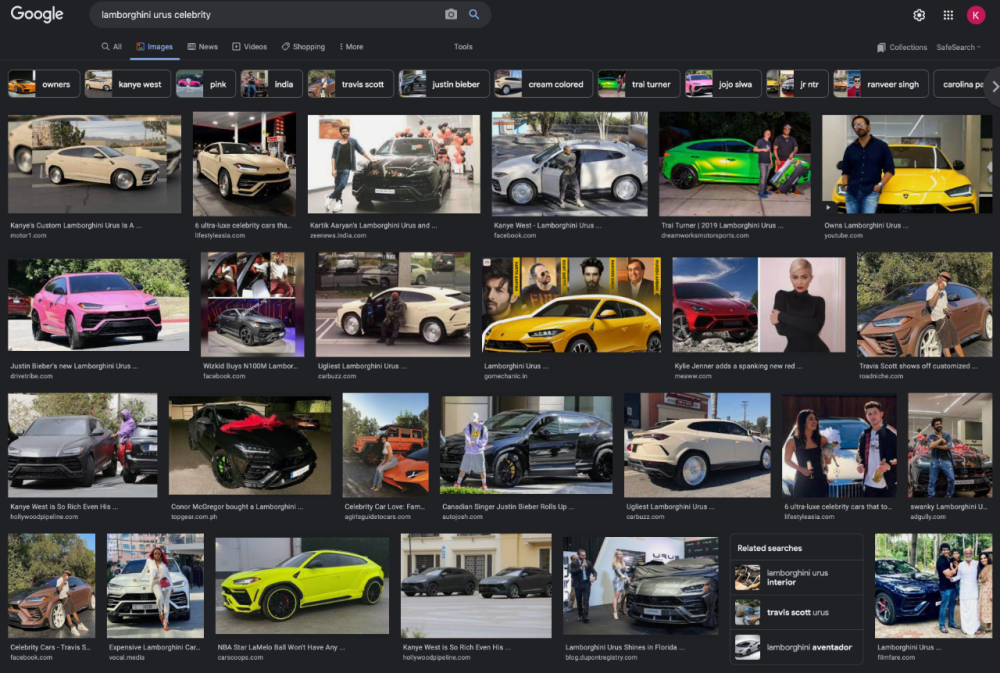This screenshot has height=673, width=1000.
Task: Open the Tools options
Action: pos(463,47)
